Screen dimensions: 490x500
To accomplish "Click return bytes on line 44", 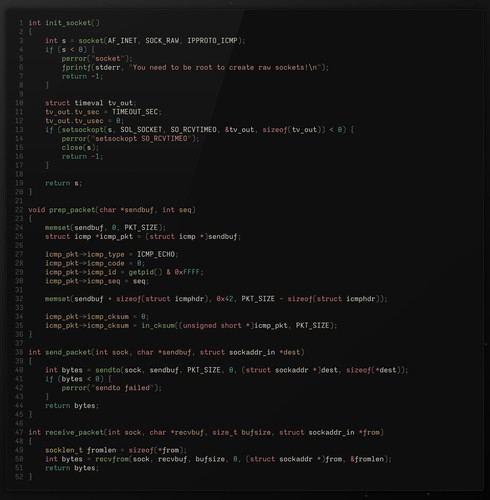I will point(70,405).
